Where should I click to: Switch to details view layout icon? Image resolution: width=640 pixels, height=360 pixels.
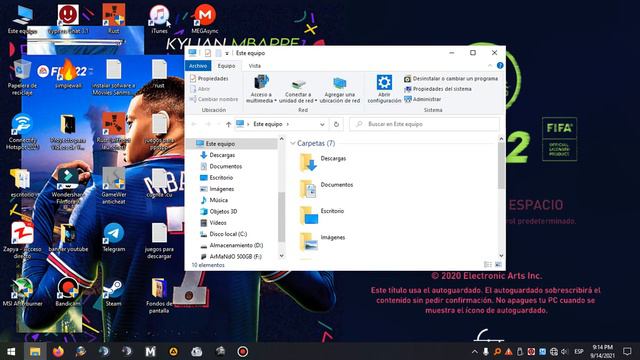[x=488, y=264]
